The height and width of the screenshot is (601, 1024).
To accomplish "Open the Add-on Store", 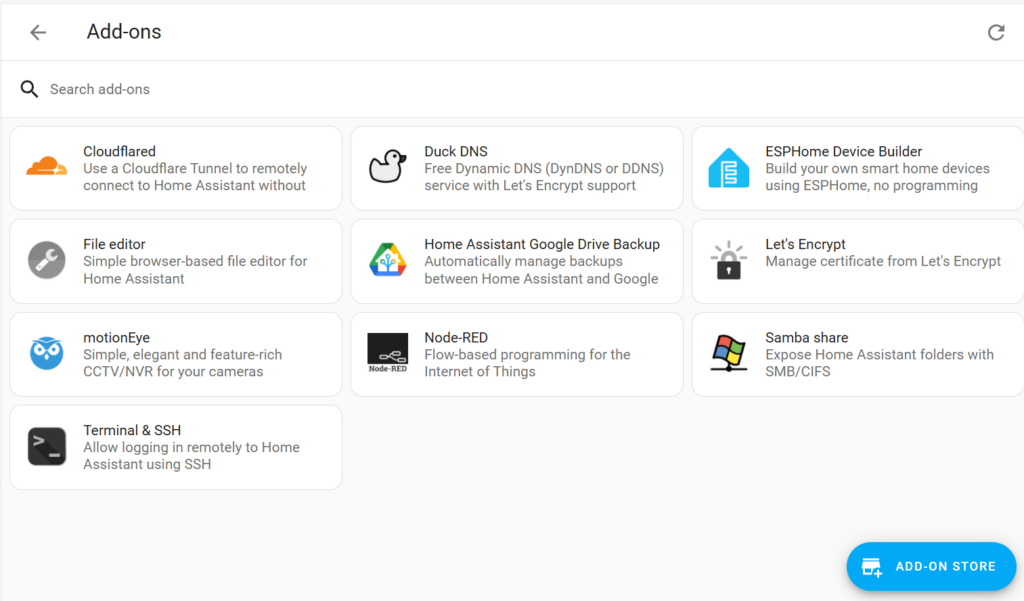I will pyautogui.click(x=931, y=566).
